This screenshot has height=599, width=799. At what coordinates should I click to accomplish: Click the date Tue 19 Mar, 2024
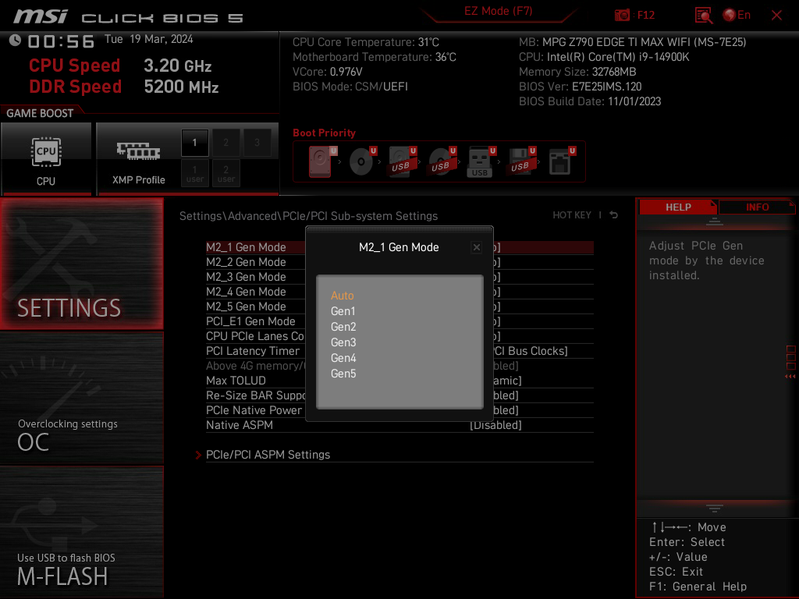149,39
